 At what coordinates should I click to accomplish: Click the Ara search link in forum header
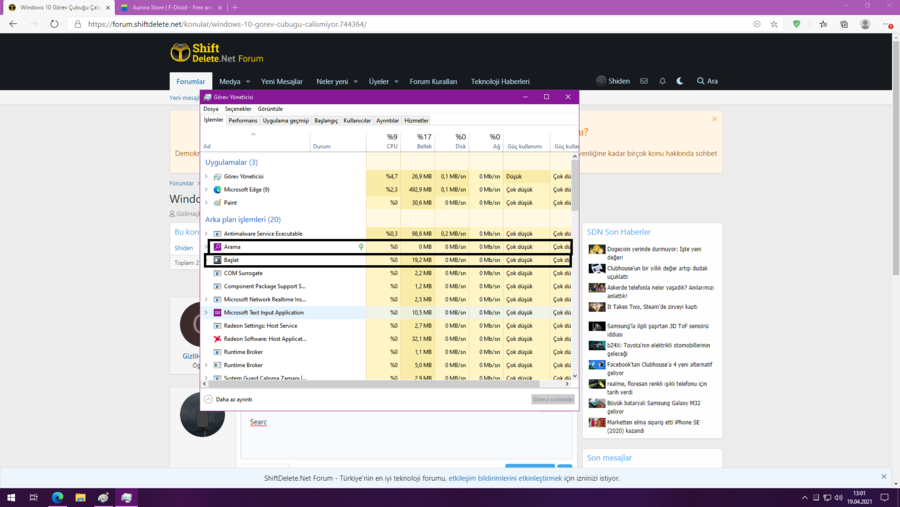[x=707, y=81]
